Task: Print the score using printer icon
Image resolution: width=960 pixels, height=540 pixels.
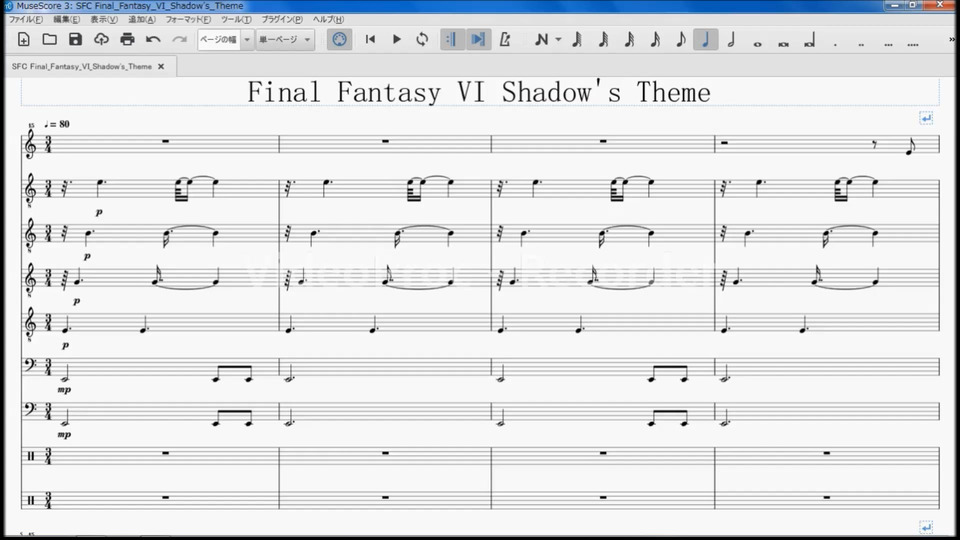Action: 127,40
